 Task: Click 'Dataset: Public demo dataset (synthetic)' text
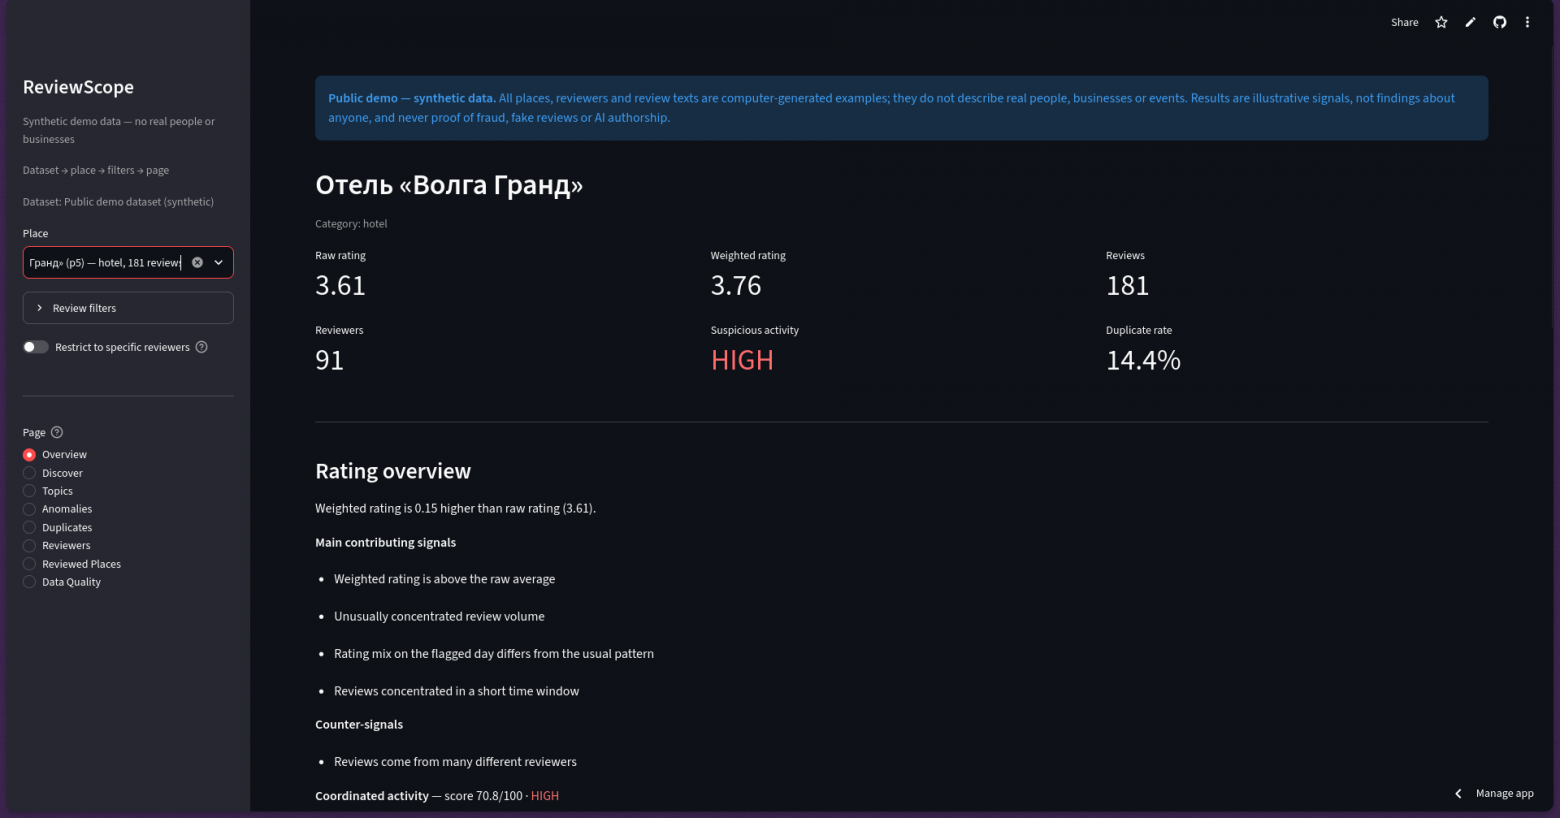pos(118,202)
